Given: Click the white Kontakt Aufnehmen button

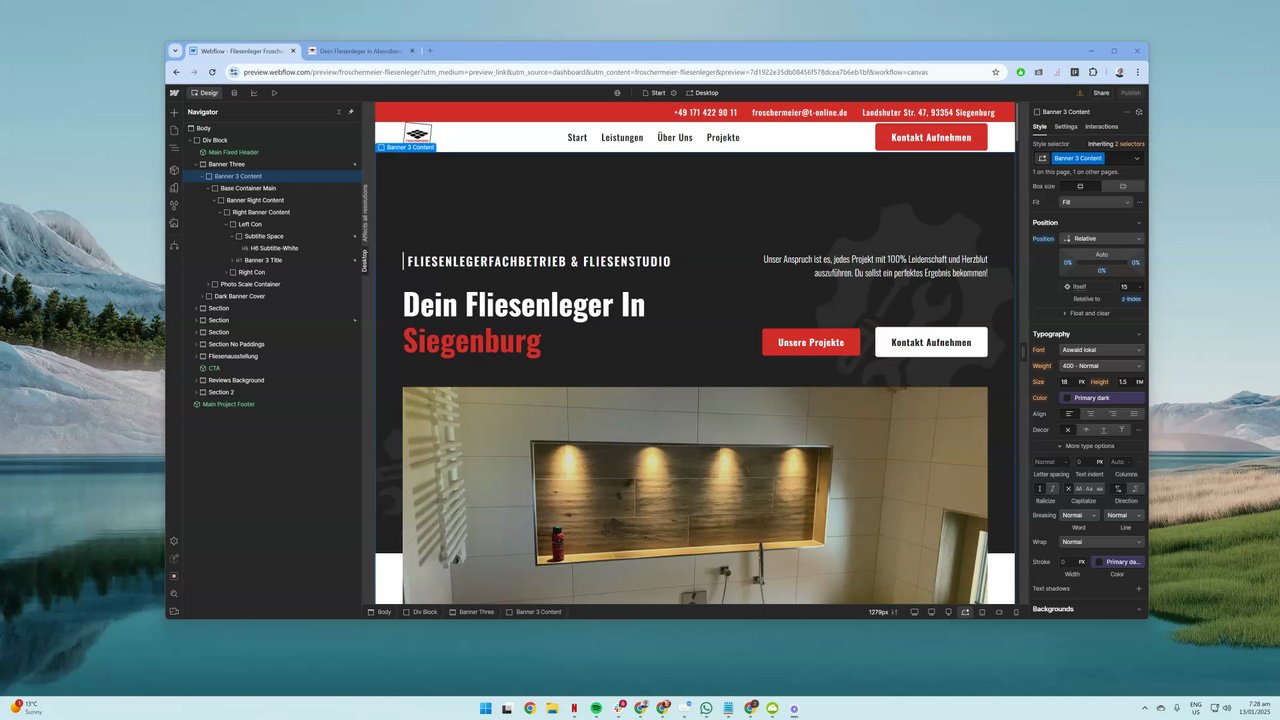Looking at the screenshot, I should point(931,342).
